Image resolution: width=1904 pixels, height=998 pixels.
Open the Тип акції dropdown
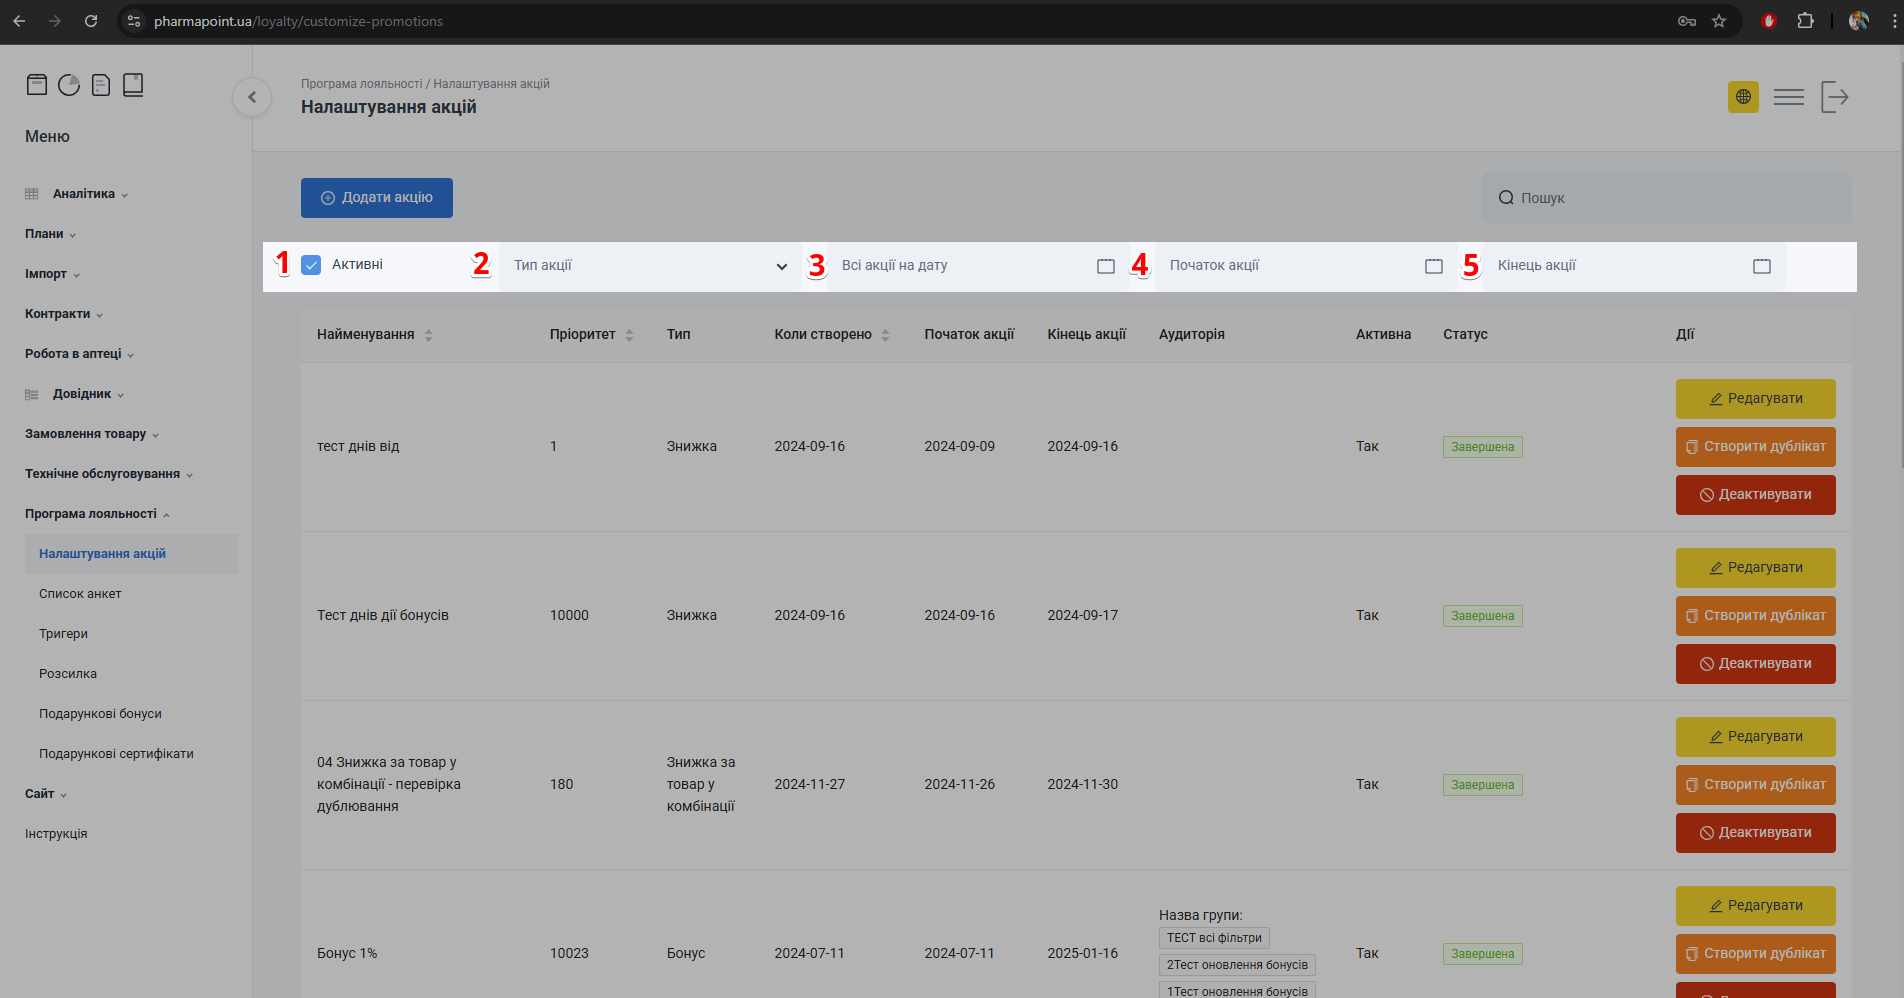click(x=649, y=266)
